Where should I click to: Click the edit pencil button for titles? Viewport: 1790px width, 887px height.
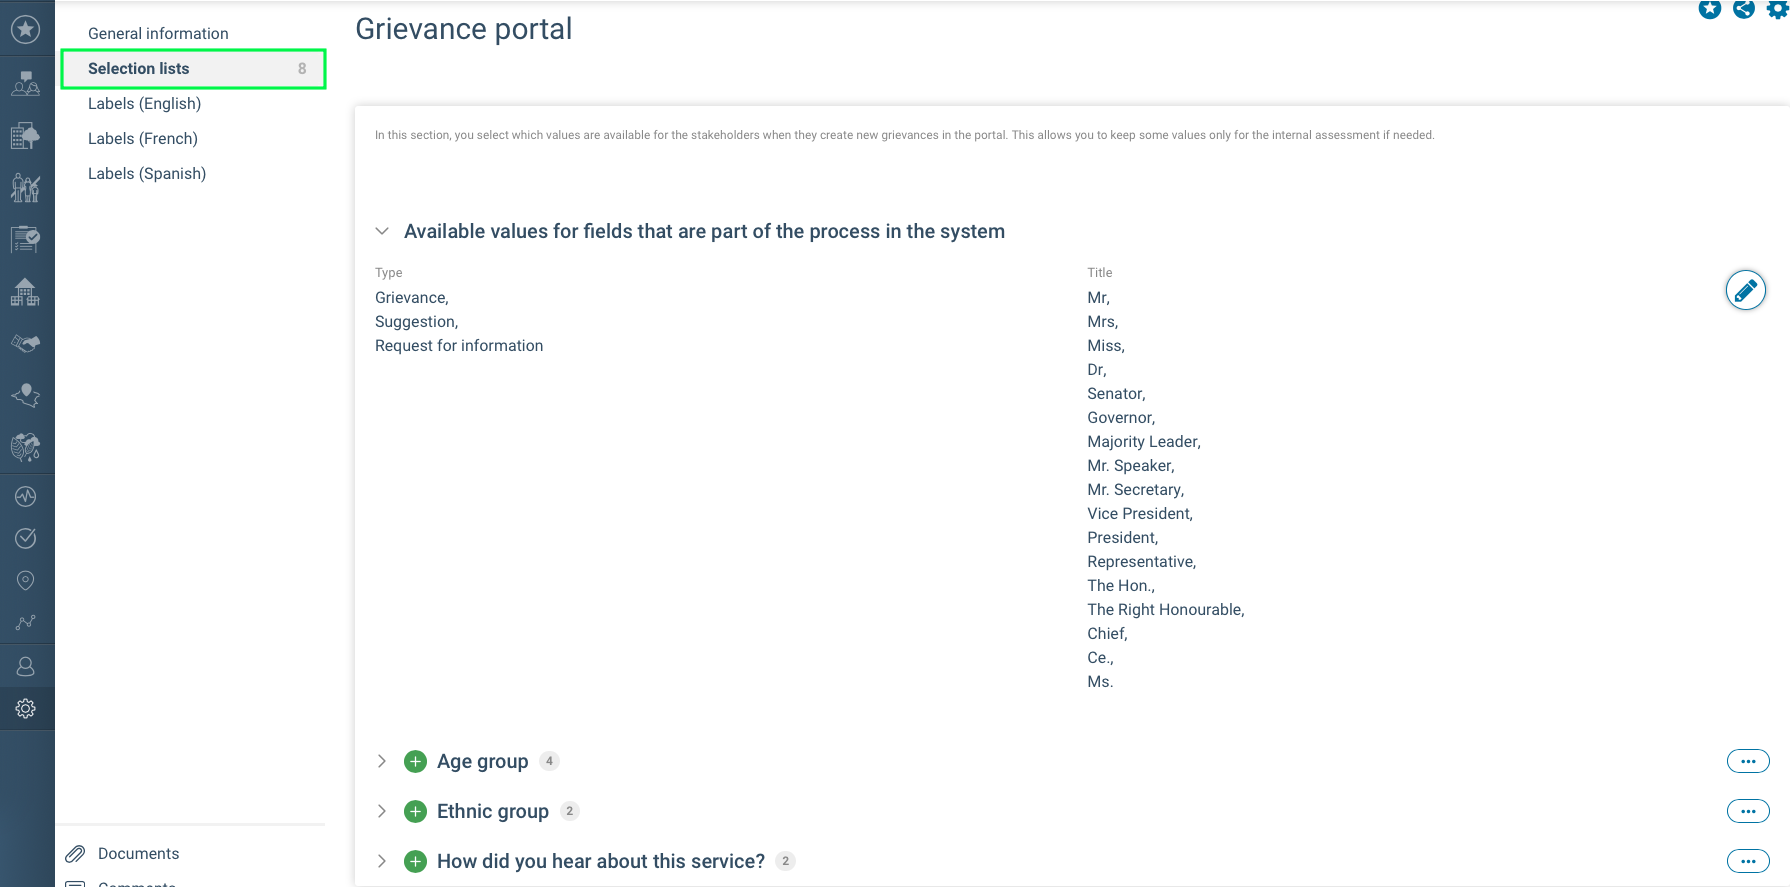(x=1746, y=290)
